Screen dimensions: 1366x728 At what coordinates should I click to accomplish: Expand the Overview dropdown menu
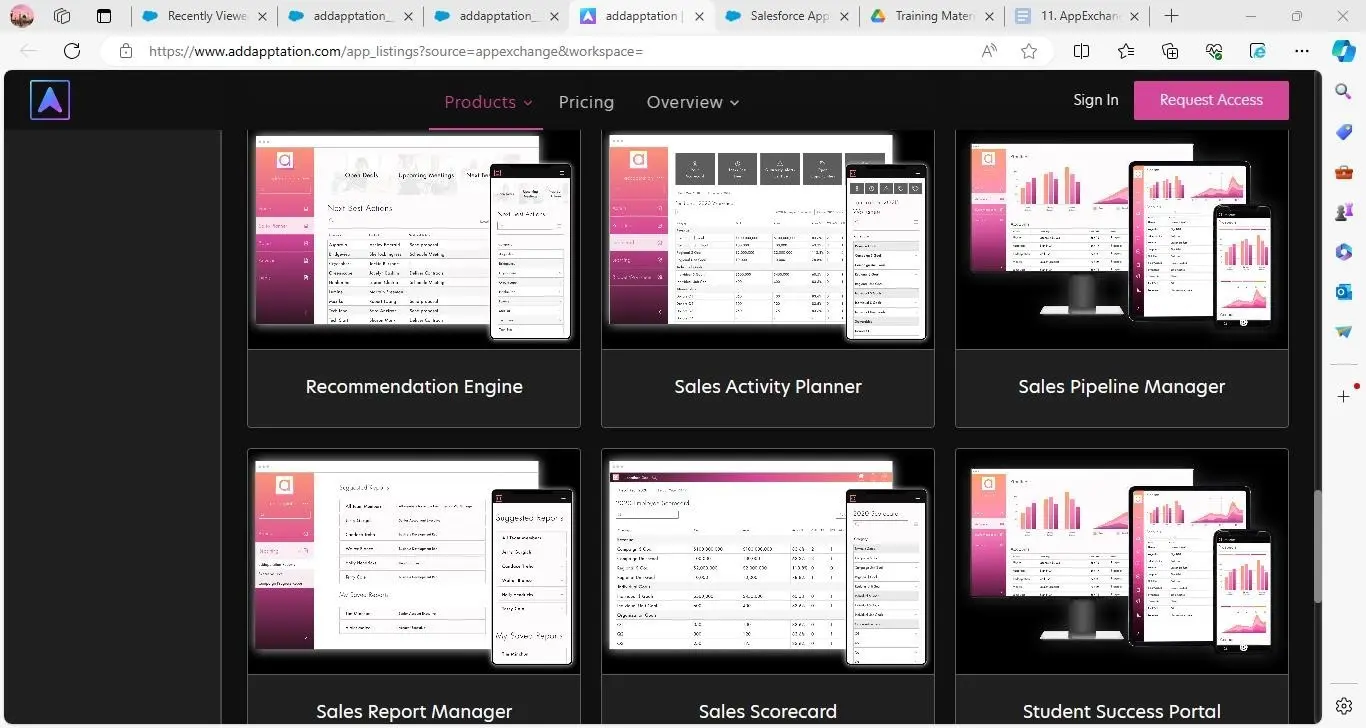[692, 102]
